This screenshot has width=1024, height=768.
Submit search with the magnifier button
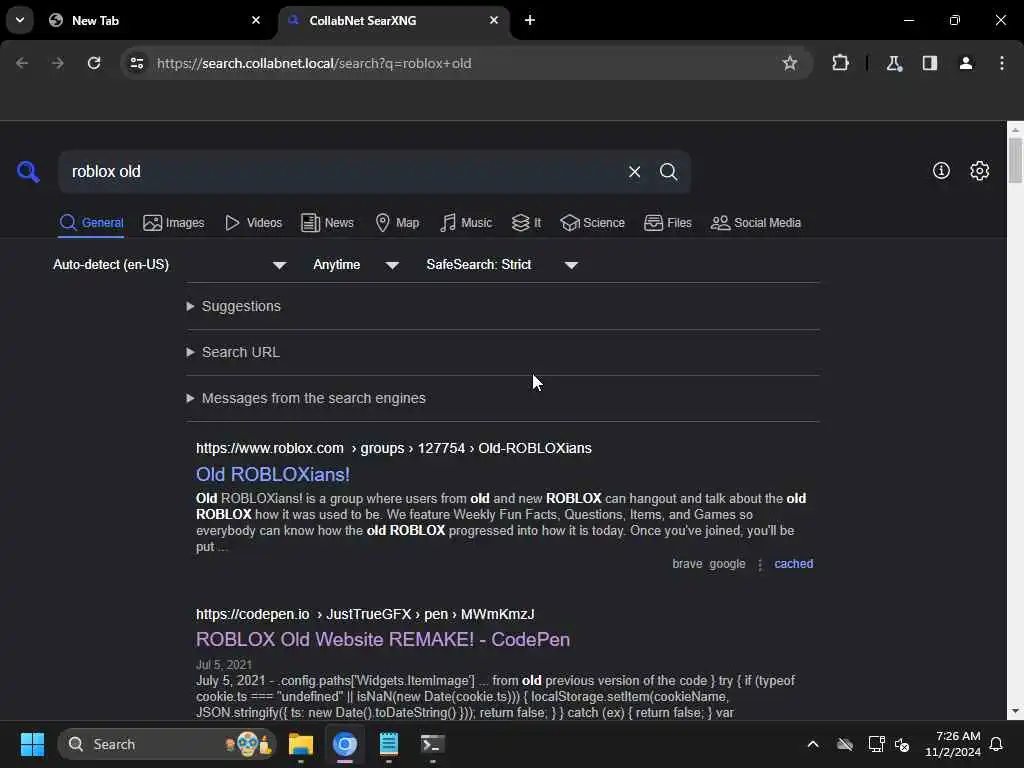[x=668, y=172]
